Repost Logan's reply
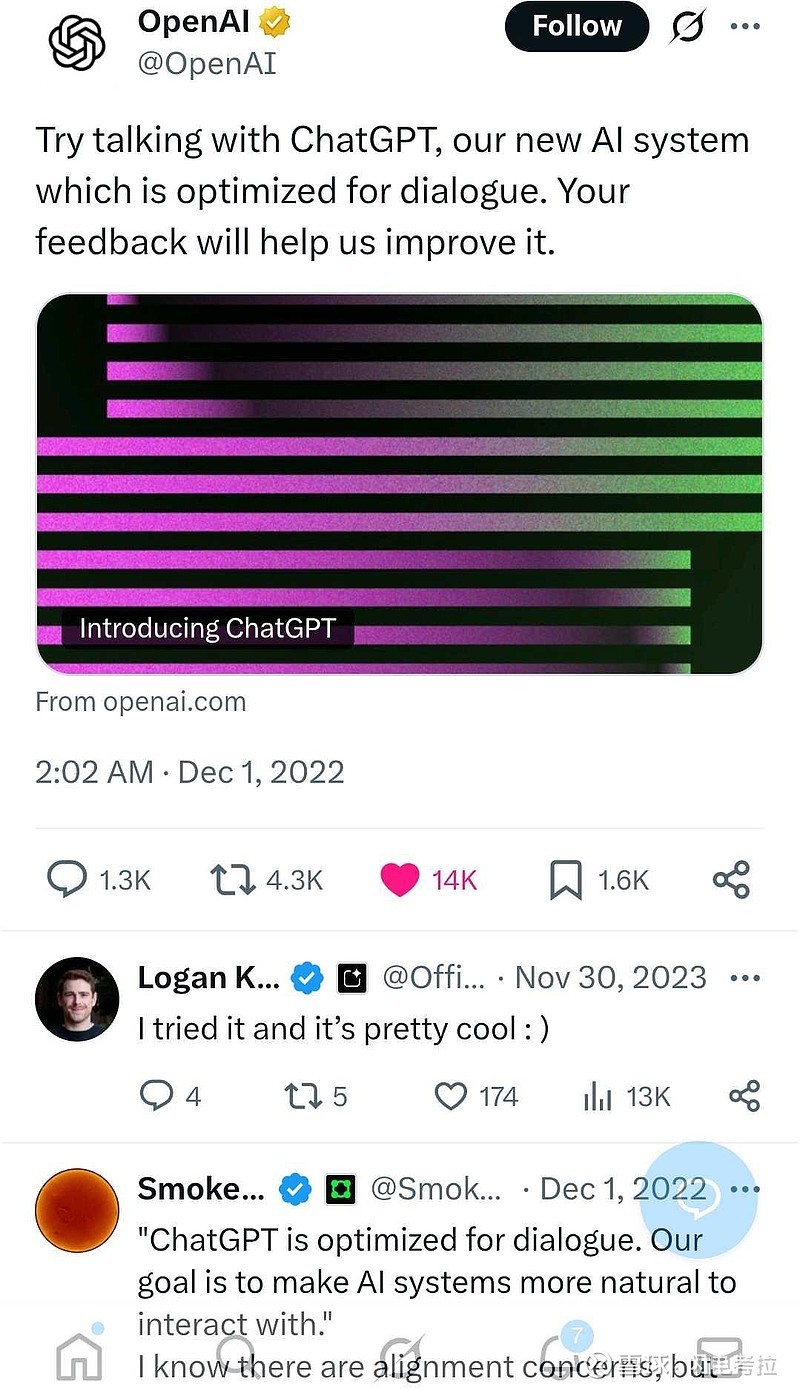The image size is (800, 1390). point(300,1096)
